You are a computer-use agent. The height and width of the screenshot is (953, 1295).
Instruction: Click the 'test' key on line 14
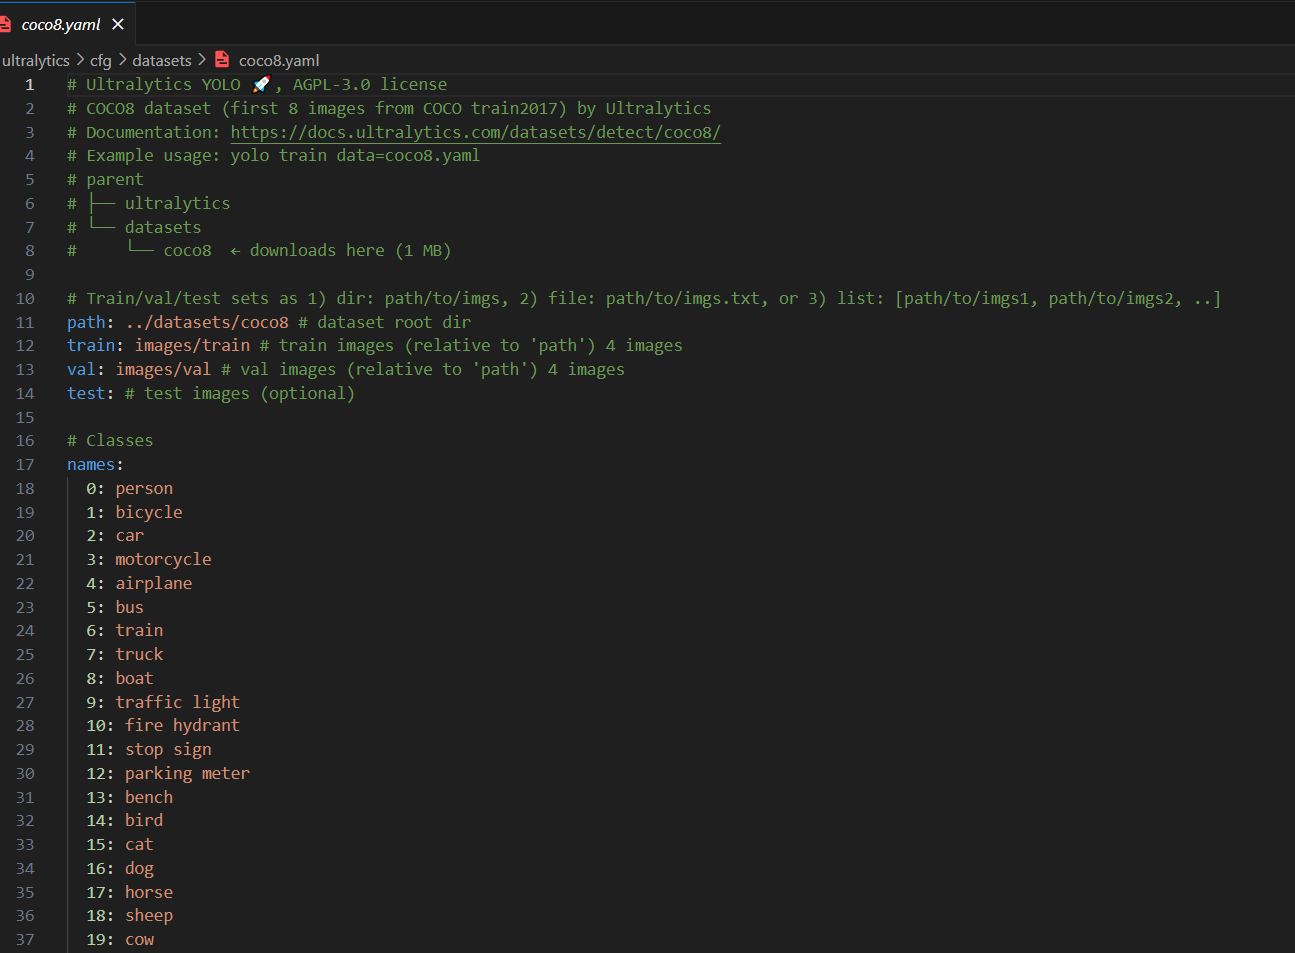86,394
